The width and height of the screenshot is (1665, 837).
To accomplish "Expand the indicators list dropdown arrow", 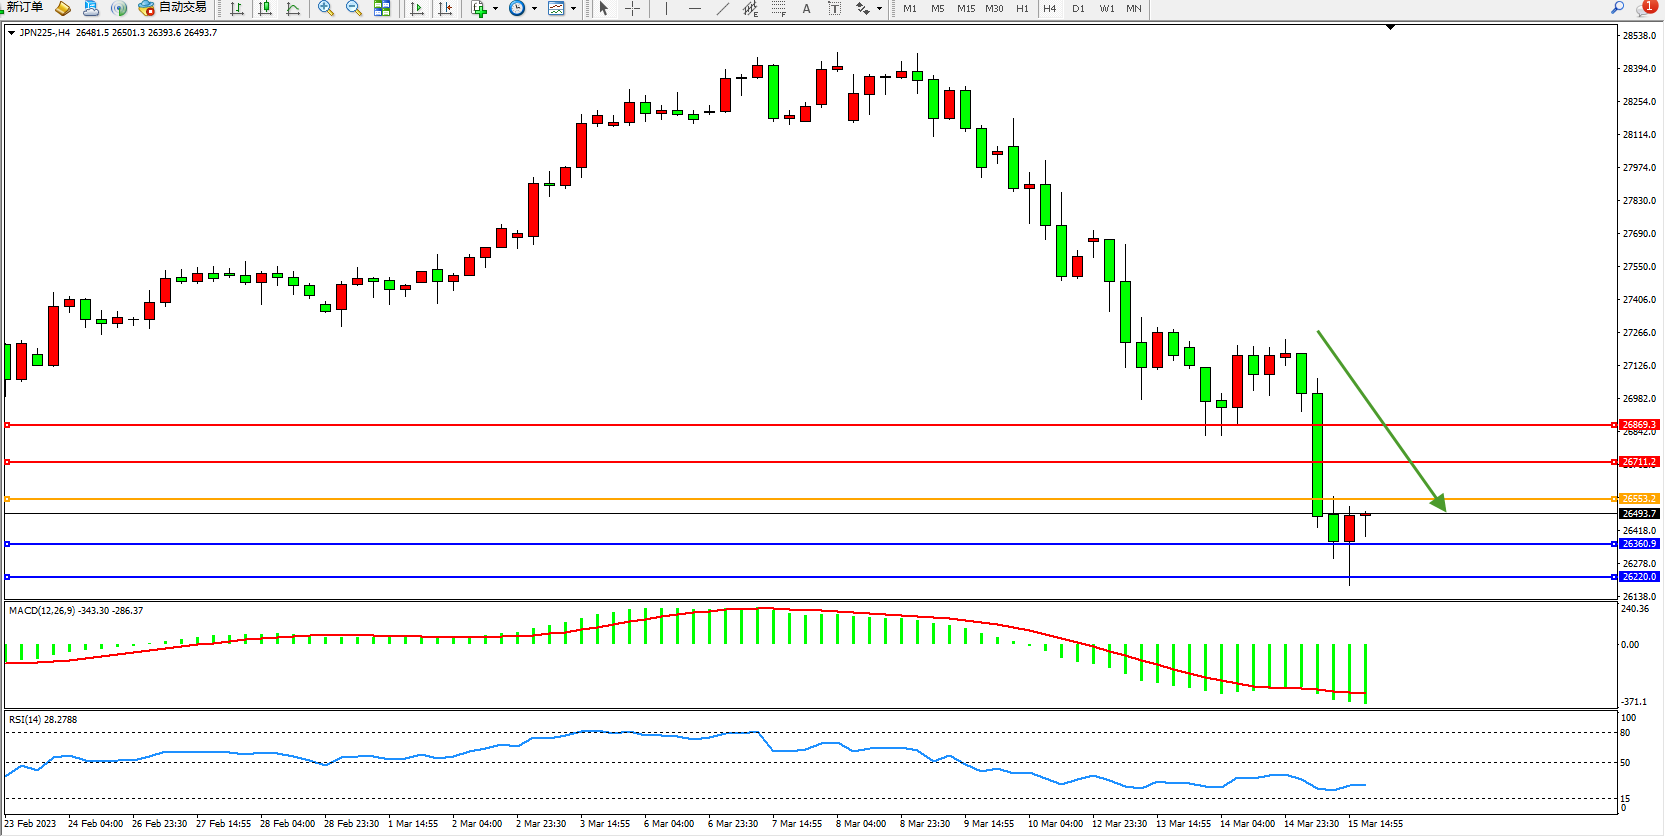I will (x=495, y=9).
